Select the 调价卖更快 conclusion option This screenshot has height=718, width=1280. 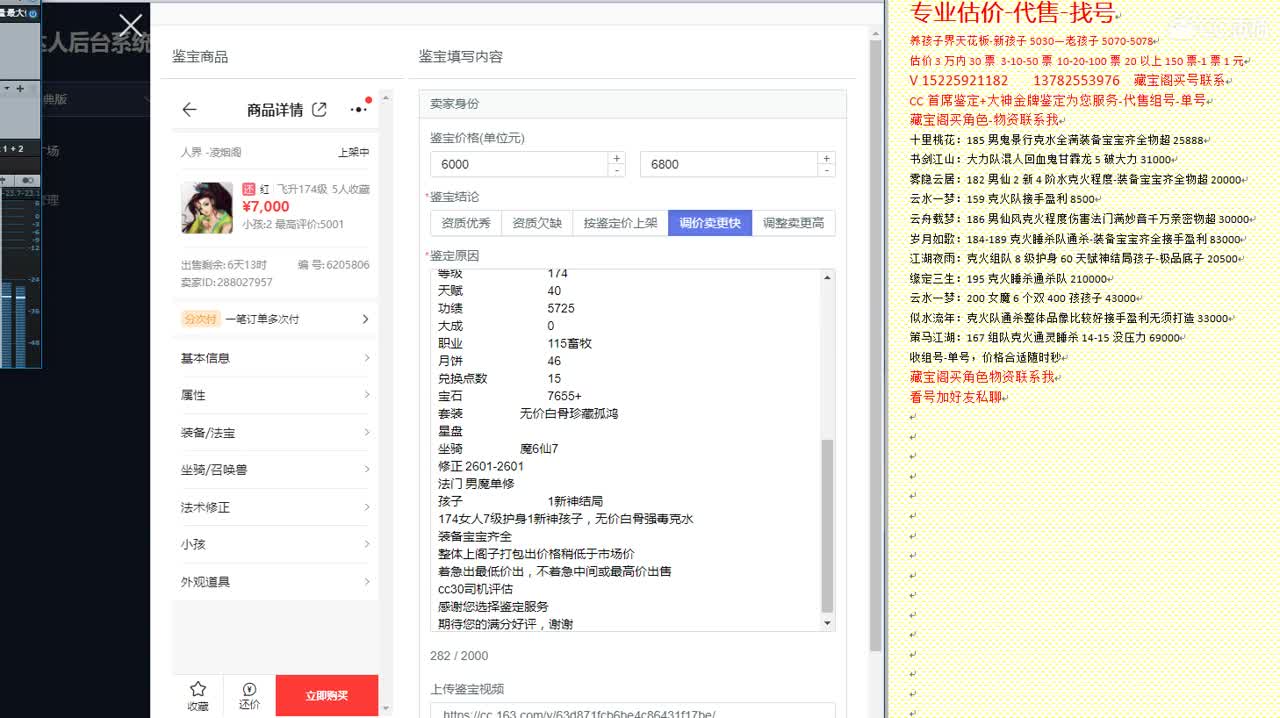point(710,223)
